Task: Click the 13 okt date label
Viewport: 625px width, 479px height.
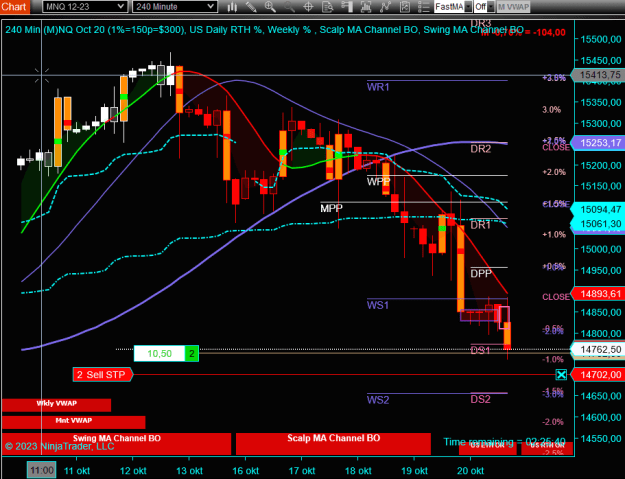Action: [x=189, y=471]
